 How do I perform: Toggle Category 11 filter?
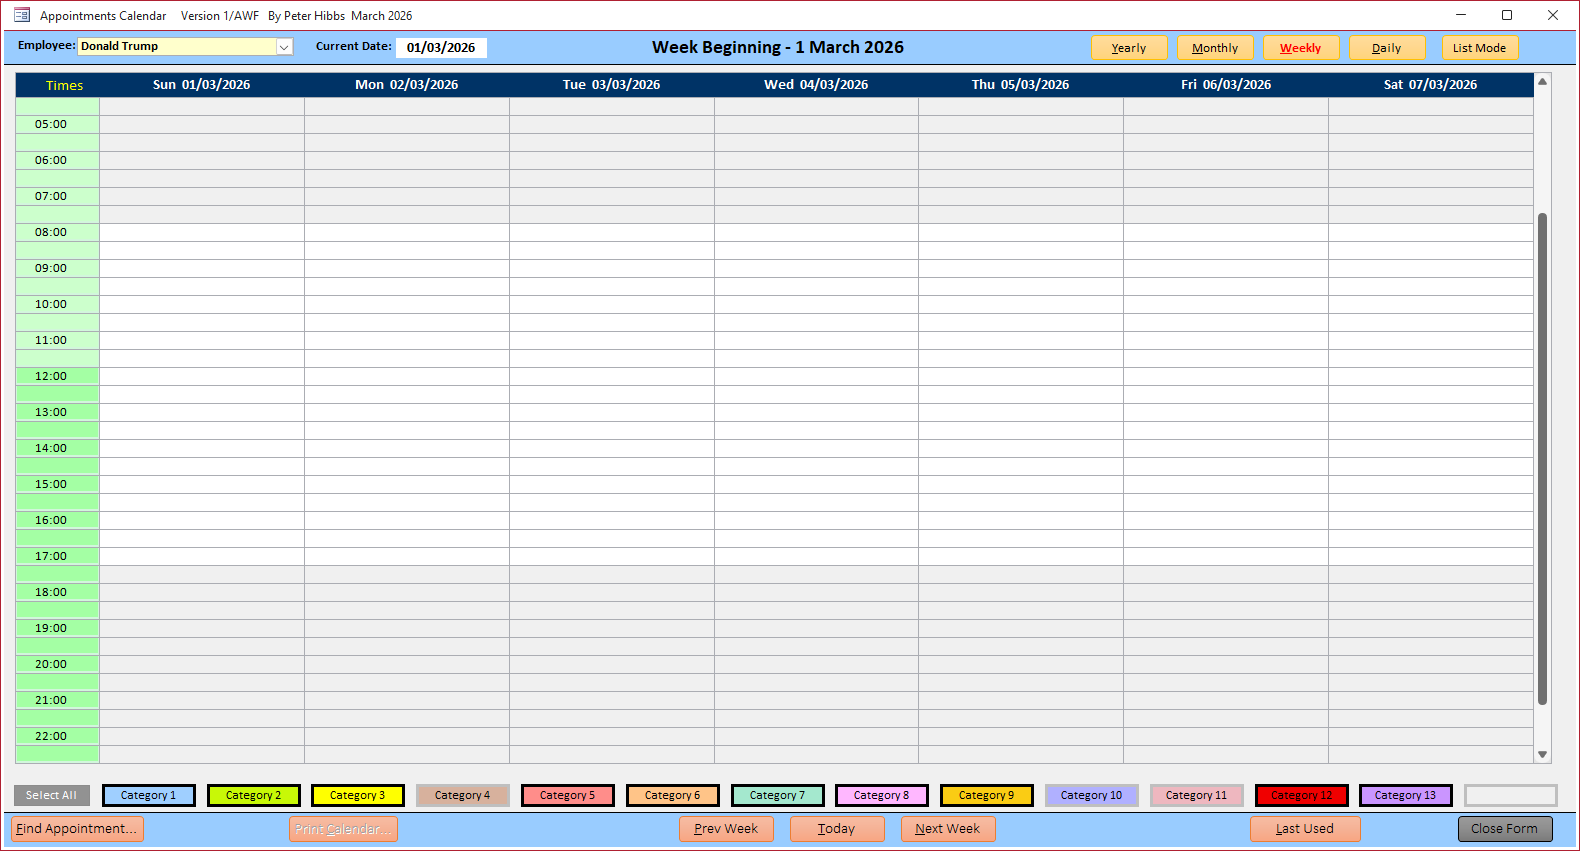coord(1197,795)
